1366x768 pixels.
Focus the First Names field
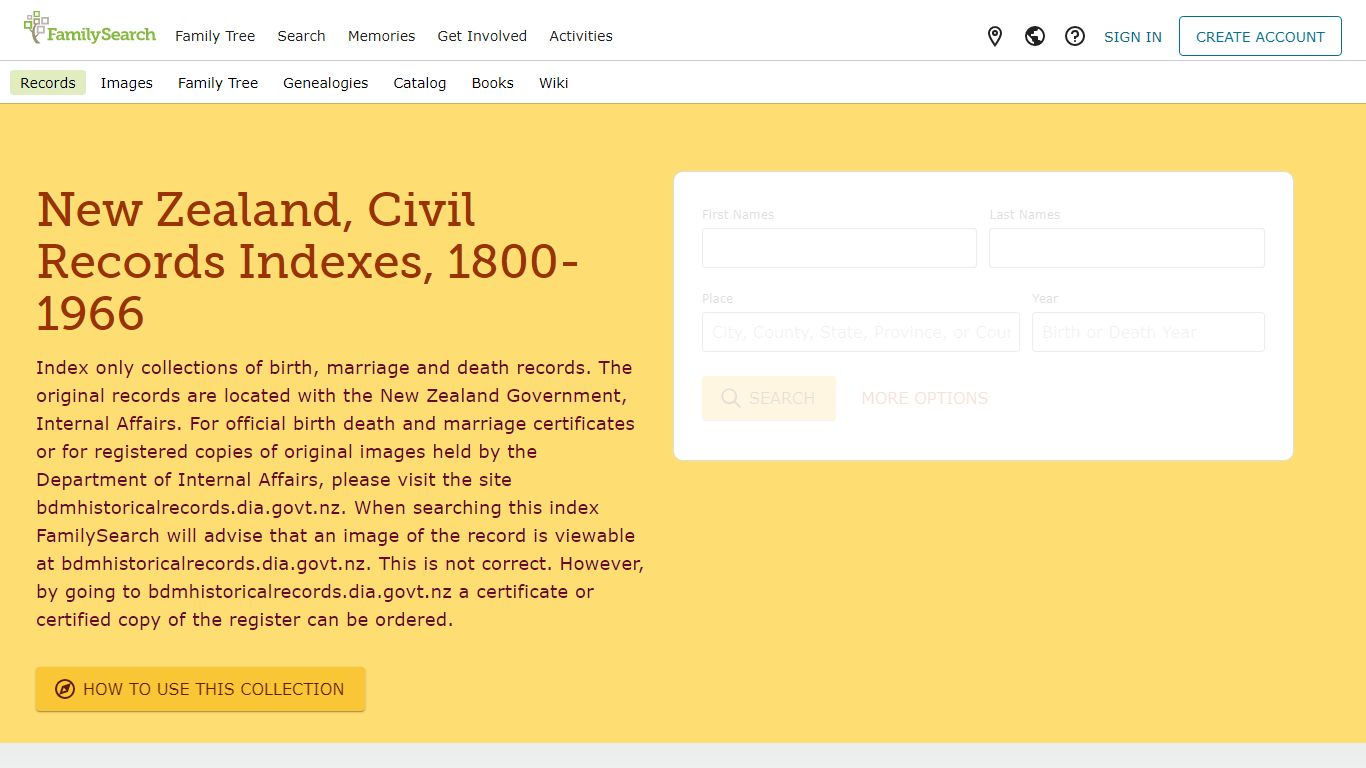(x=839, y=248)
